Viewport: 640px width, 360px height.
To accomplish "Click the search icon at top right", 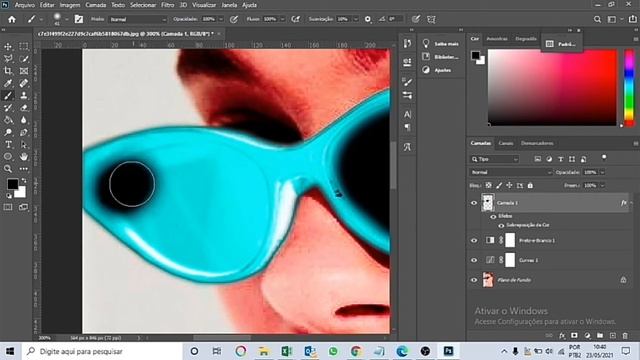I will tap(597, 19).
